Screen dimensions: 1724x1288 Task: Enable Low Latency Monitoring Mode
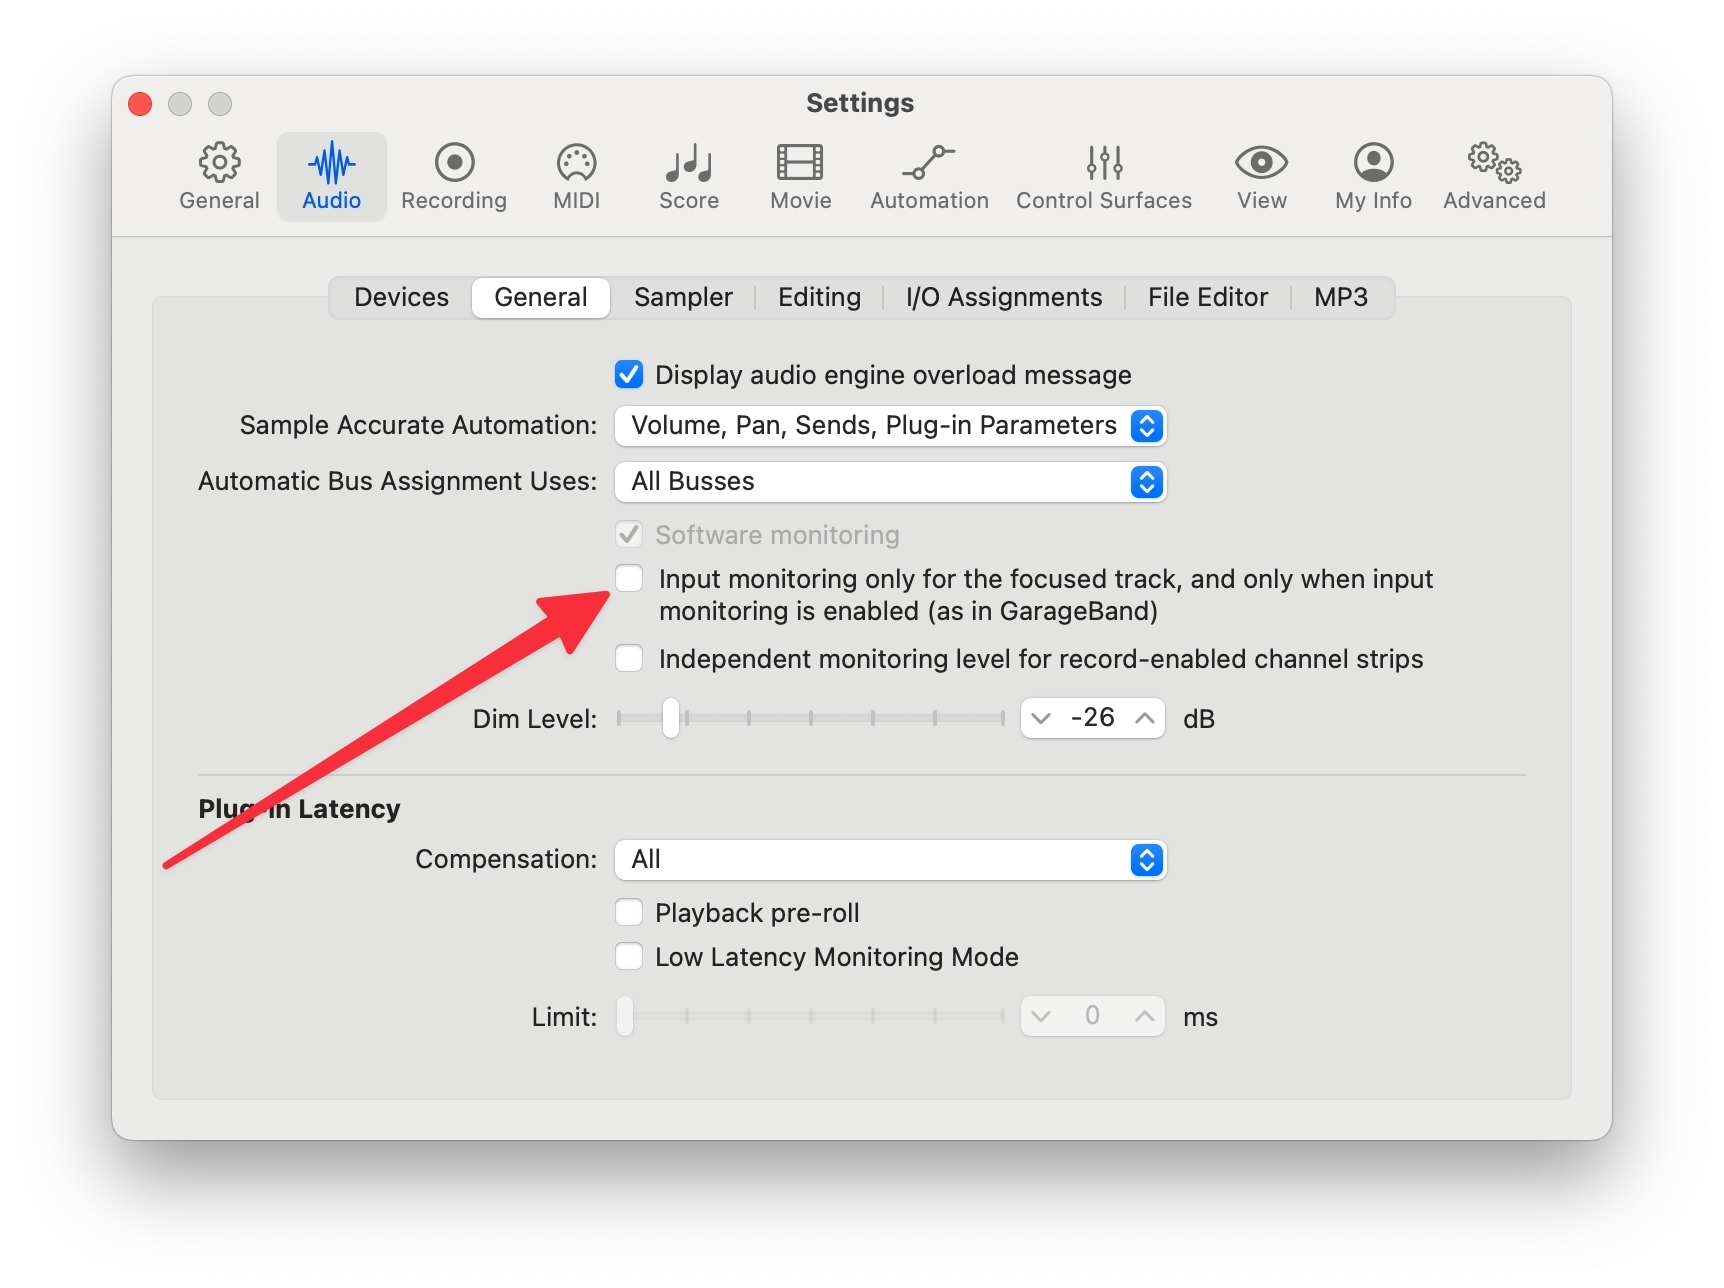629,957
